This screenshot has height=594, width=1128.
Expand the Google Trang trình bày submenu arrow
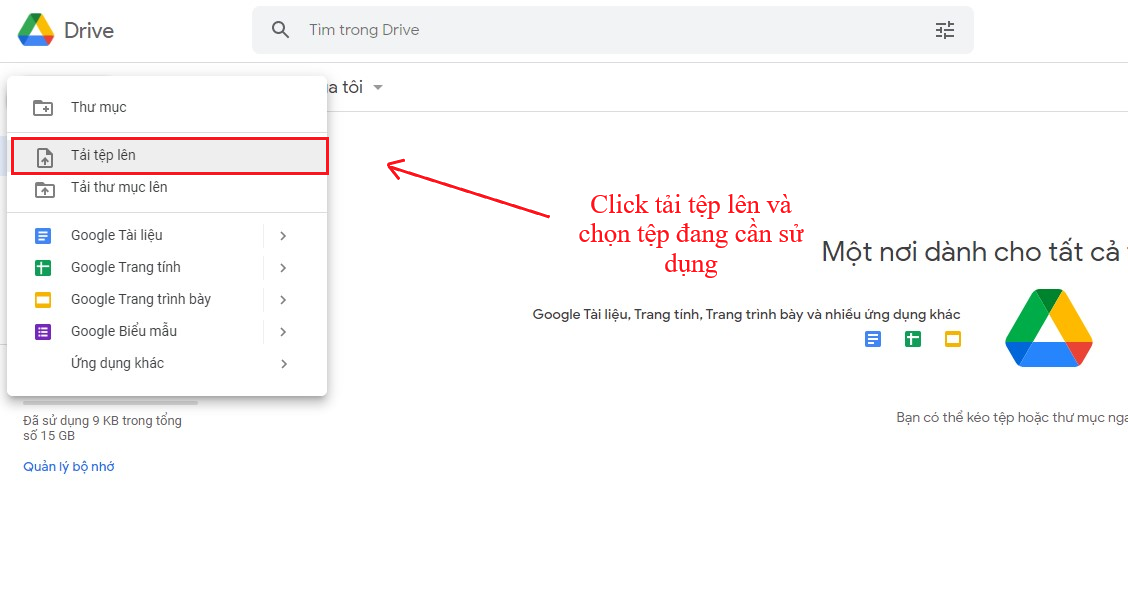[x=283, y=300]
